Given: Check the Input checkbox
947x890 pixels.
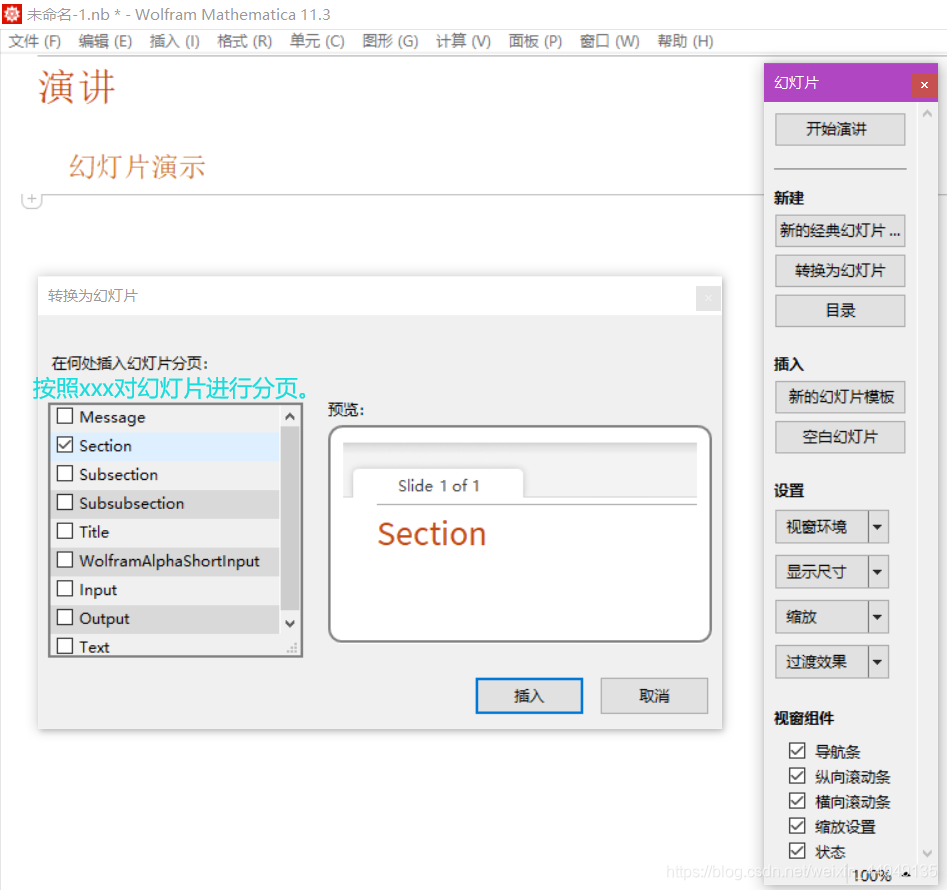Looking at the screenshot, I should coord(65,589).
